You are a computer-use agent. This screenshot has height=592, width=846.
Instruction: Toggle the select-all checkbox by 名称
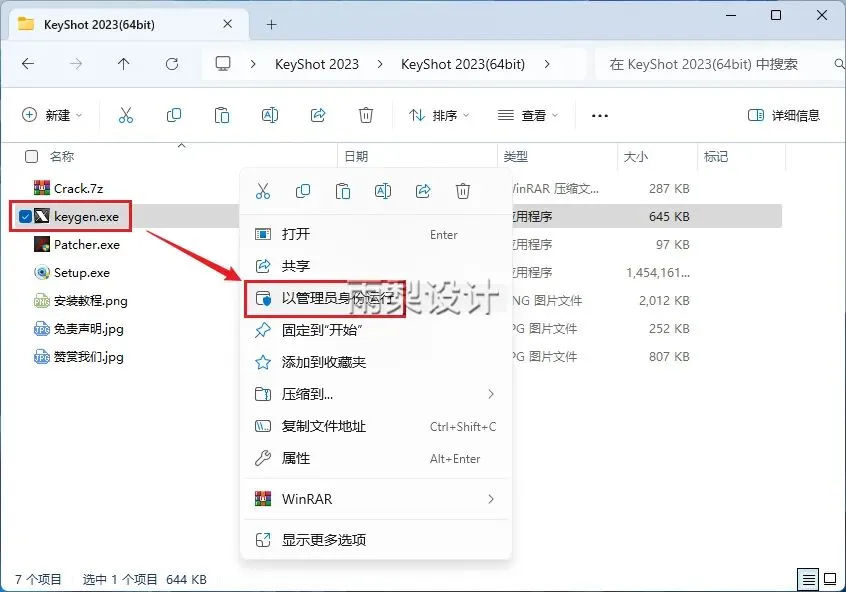(x=32, y=156)
